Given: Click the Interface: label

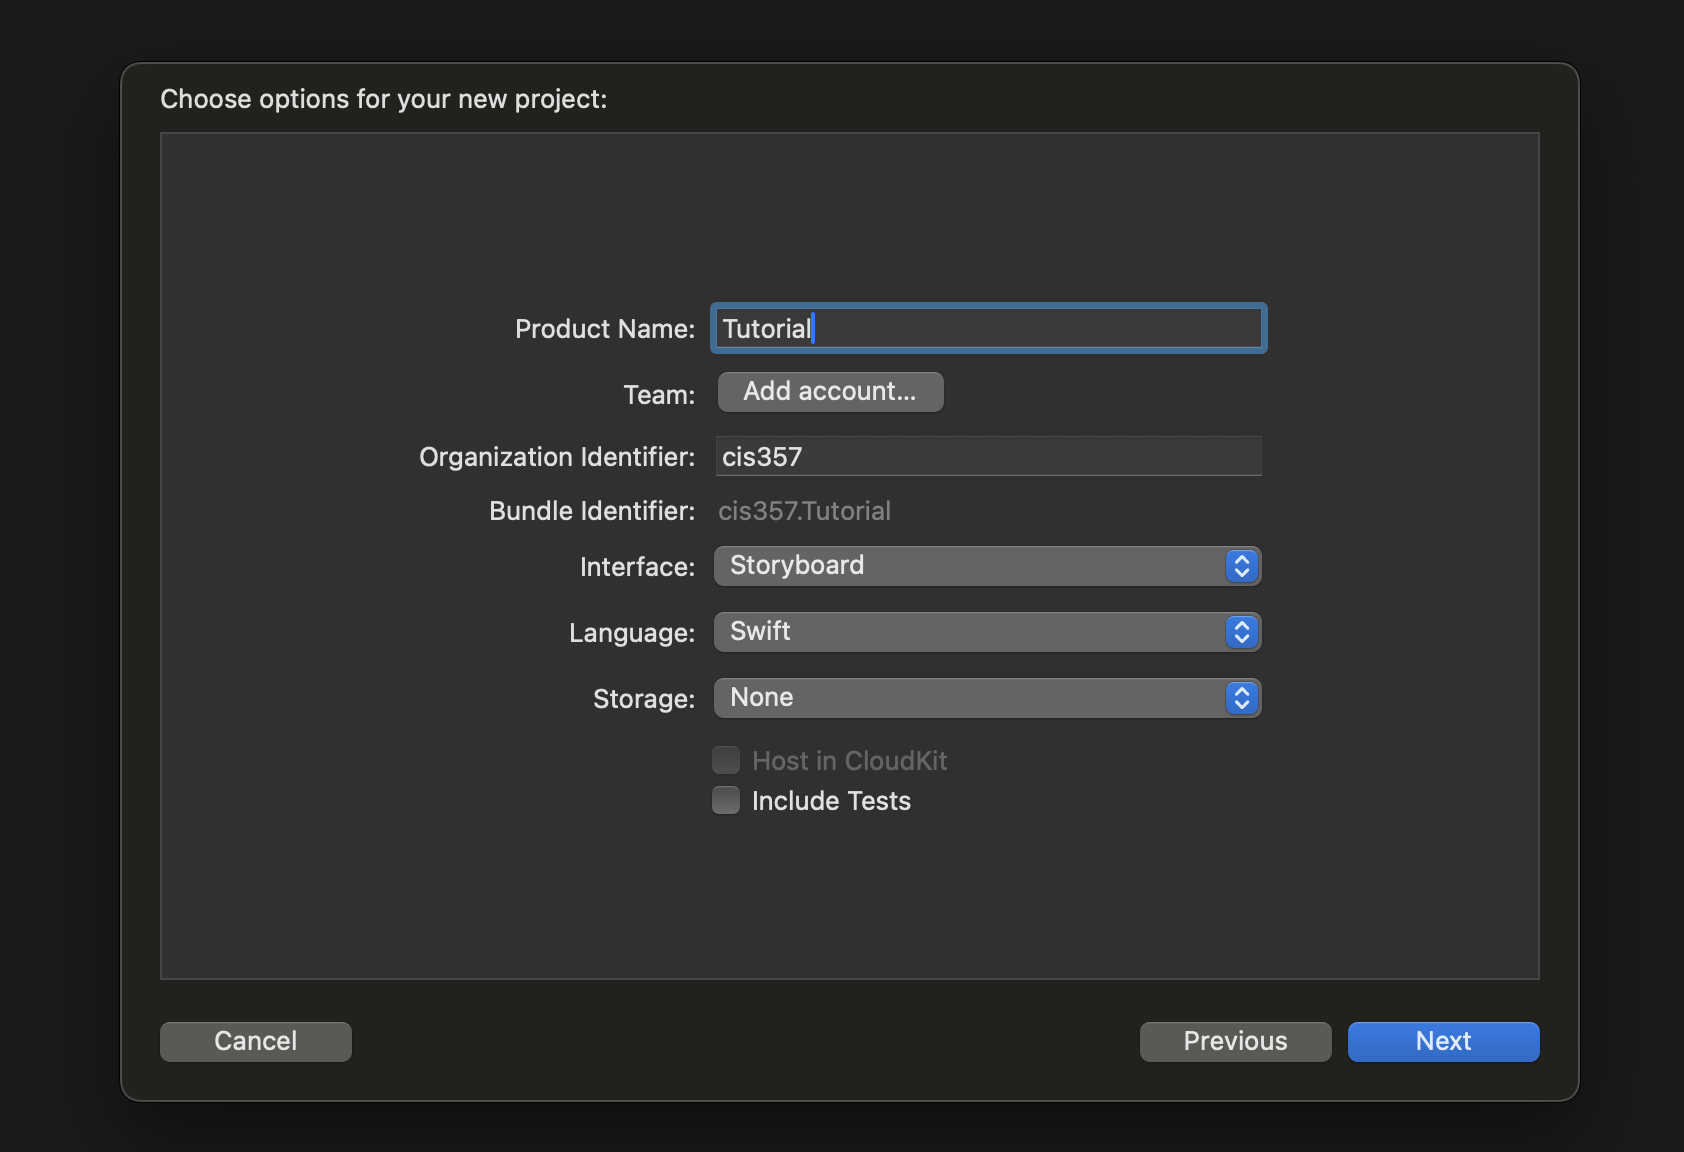Looking at the screenshot, I should coord(637,567).
